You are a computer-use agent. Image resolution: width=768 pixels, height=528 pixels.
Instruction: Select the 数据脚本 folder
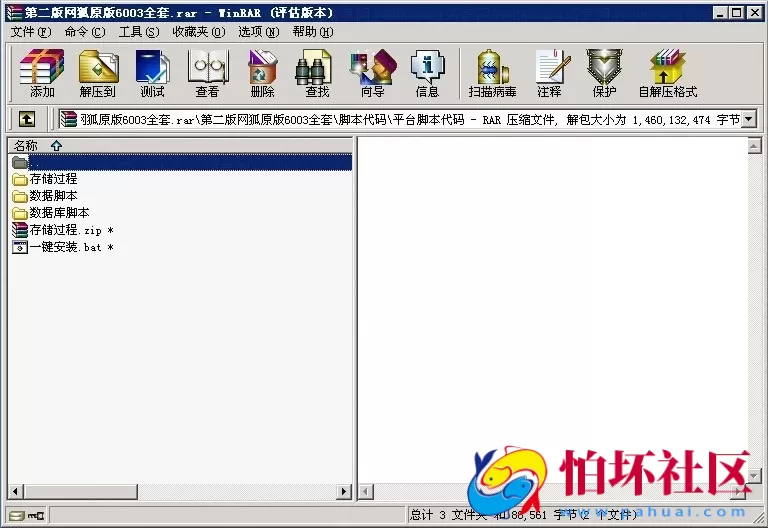(x=45, y=196)
